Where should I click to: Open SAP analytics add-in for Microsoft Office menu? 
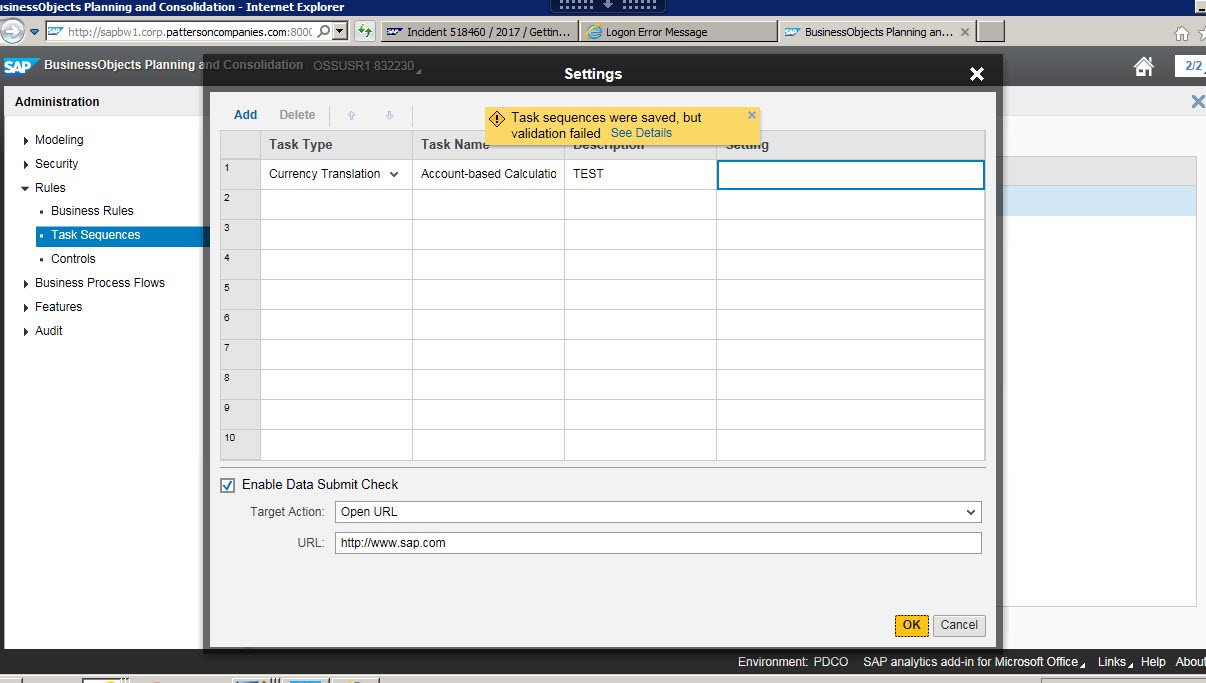pyautogui.click(x=974, y=662)
